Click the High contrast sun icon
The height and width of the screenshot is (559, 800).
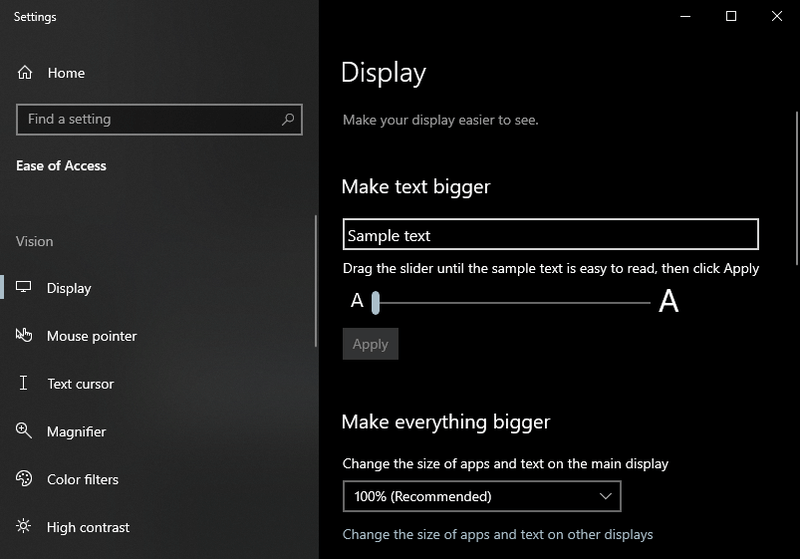coord(23,526)
